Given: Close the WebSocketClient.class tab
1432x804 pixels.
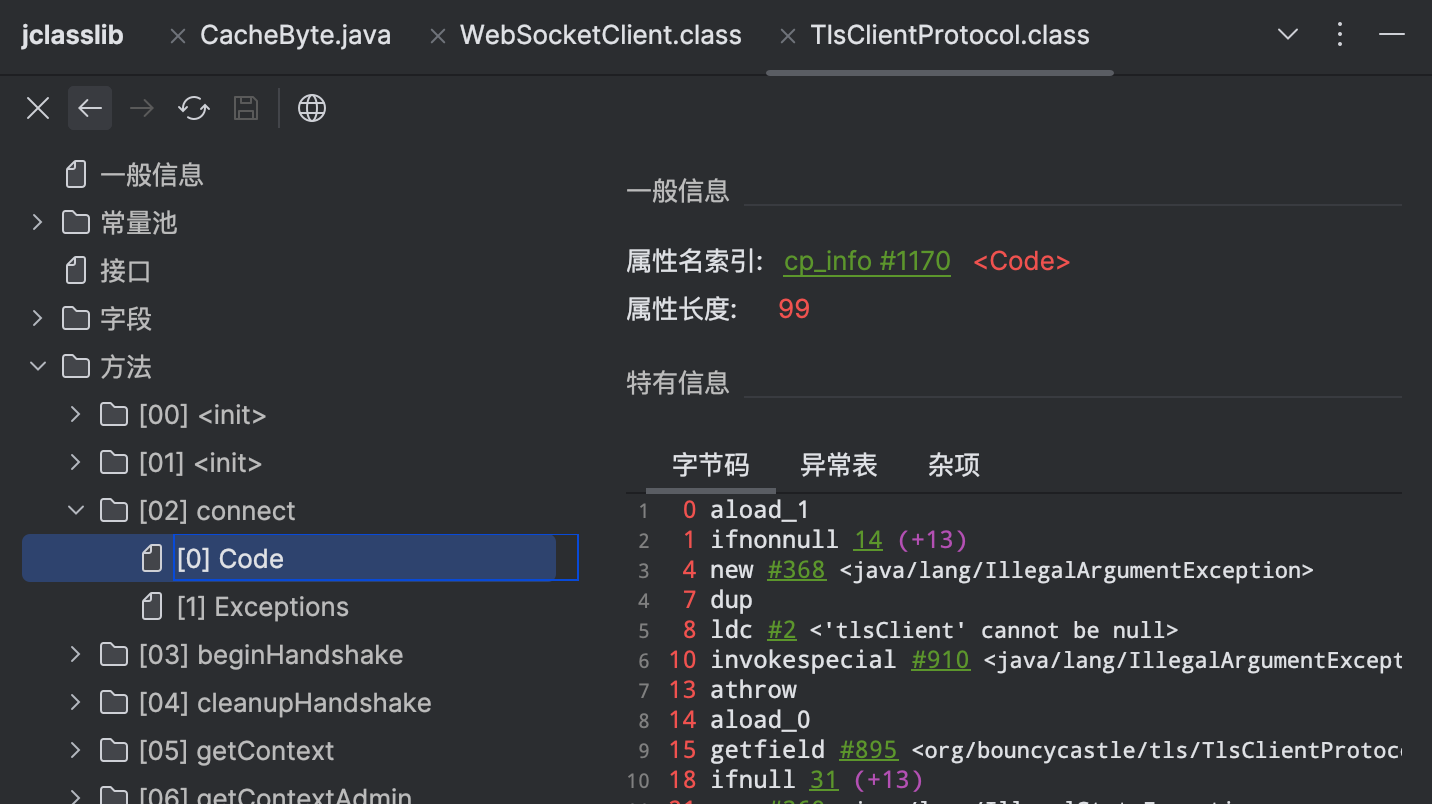Looking at the screenshot, I should (x=437, y=36).
